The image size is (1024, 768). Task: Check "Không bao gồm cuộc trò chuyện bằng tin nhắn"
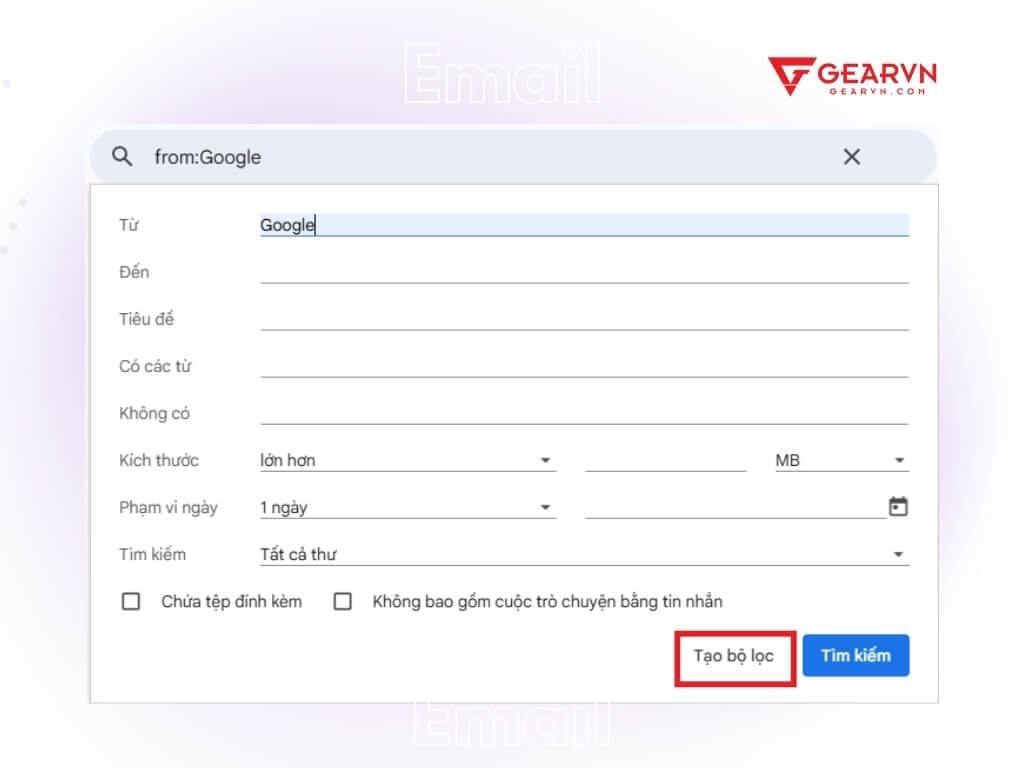click(x=342, y=601)
